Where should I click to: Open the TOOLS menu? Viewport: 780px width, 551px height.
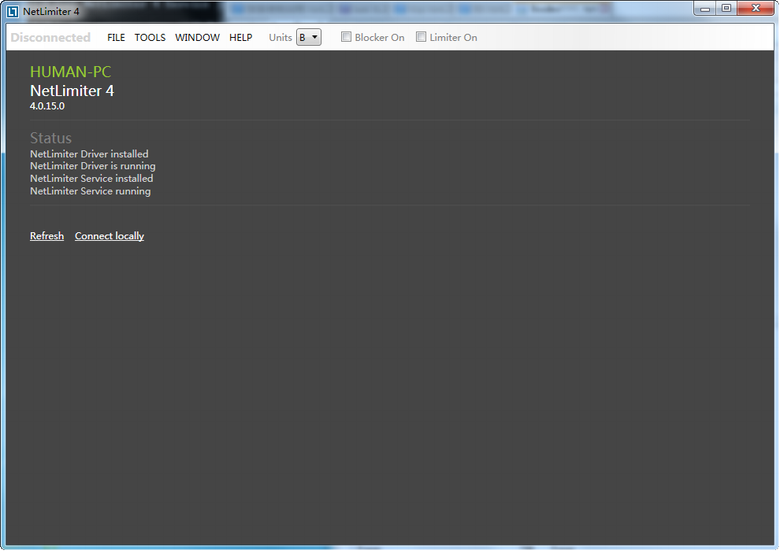(150, 37)
